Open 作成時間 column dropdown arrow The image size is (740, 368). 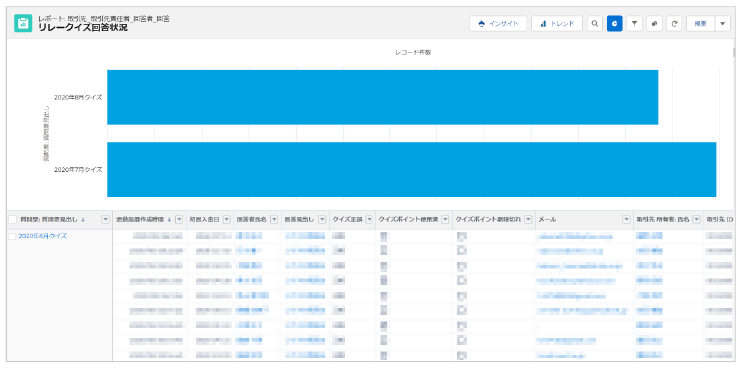click(x=179, y=219)
